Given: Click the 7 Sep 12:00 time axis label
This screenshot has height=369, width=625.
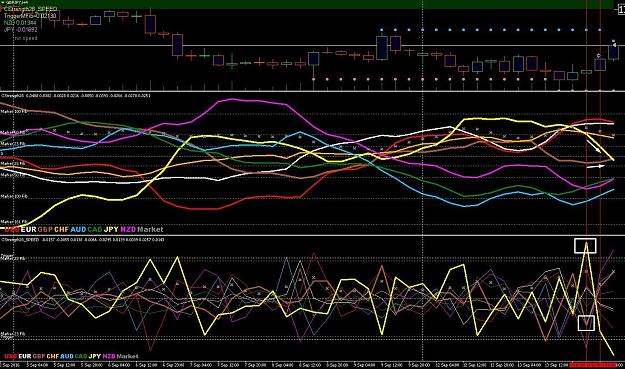Looking at the screenshot, I should pyautogui.click(x=228, y=365).
